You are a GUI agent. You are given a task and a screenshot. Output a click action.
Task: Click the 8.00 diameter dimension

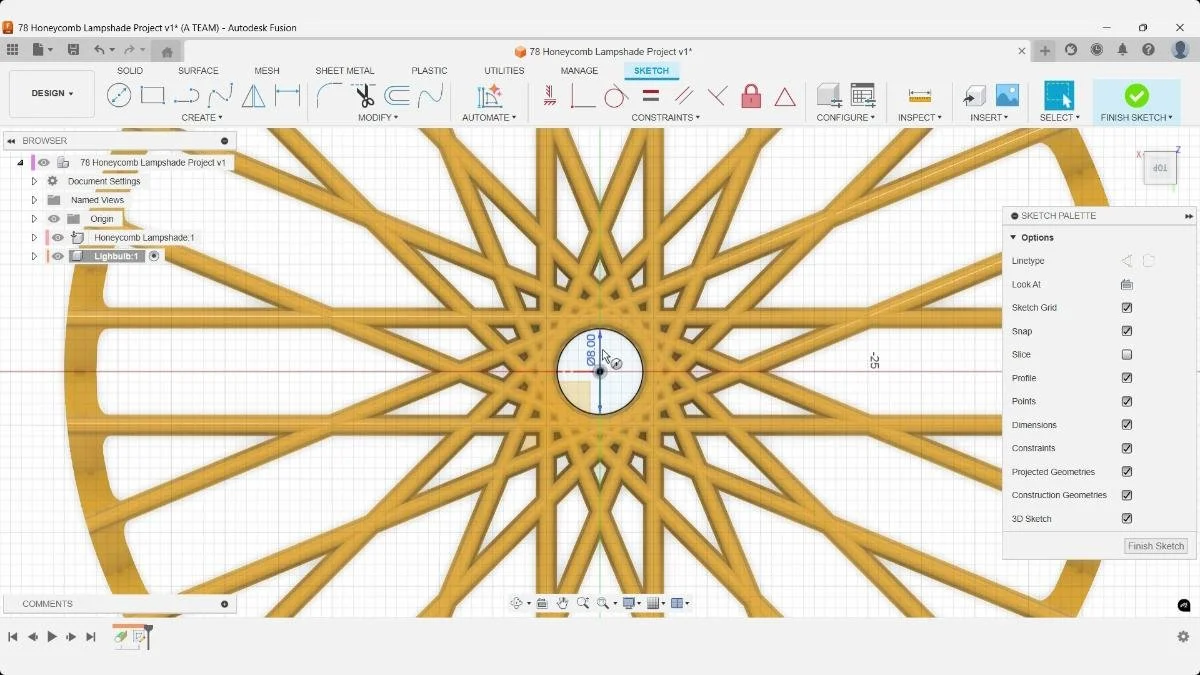591,350
